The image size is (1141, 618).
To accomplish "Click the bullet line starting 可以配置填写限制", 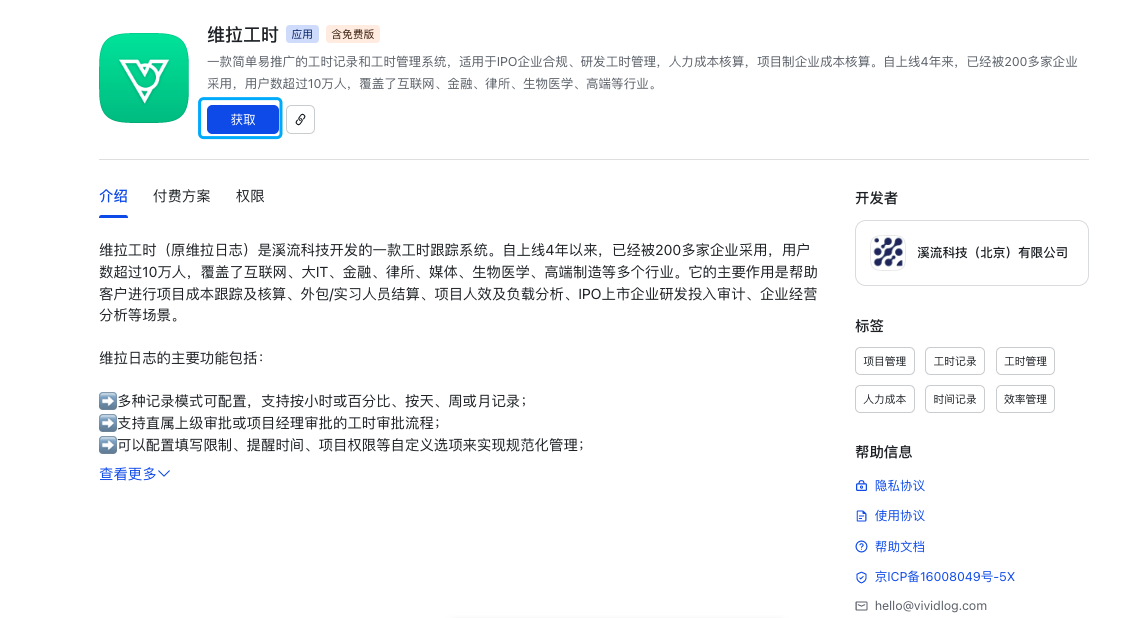I will (x=342, y=445).
